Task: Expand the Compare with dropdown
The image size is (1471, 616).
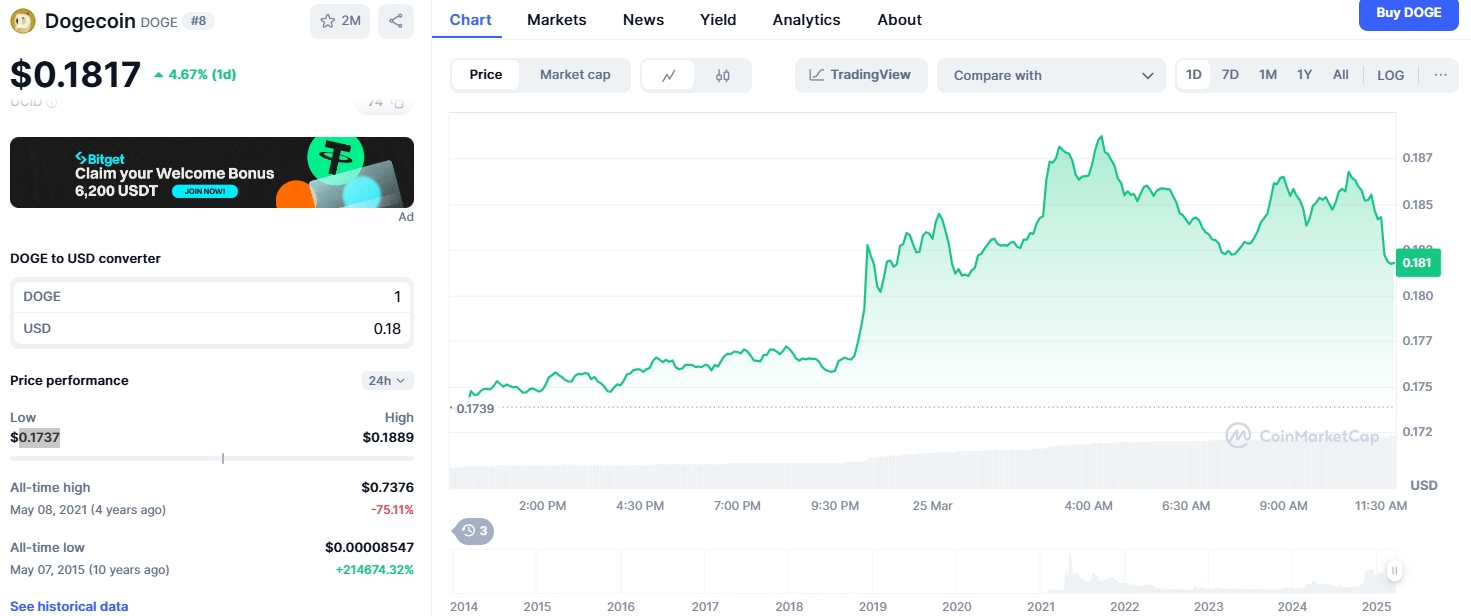Action: [x=1051, y=75]
